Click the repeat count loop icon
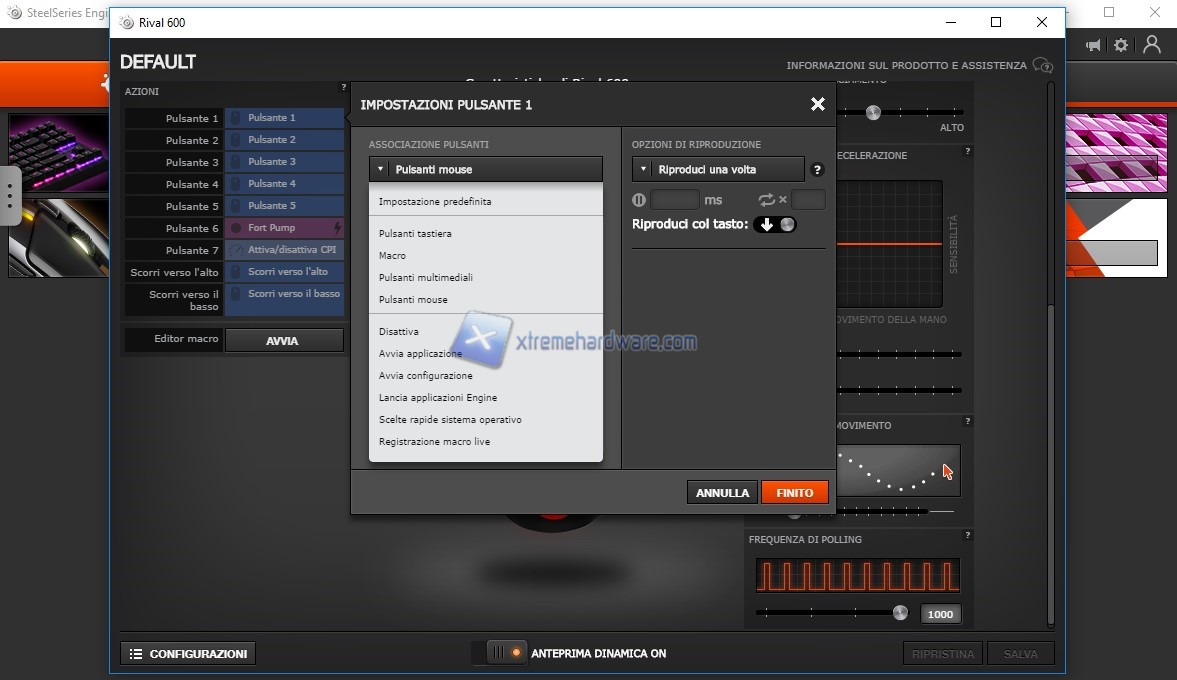The height and width of the screenshot is (680, 1177). point(767,200)
